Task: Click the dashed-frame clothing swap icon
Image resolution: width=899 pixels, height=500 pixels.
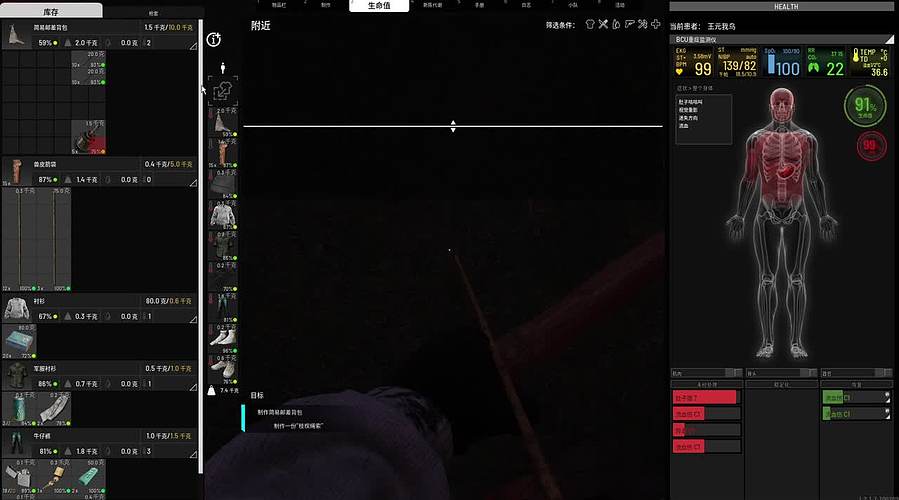Action: pyautogui.click(x=222, y=91)
